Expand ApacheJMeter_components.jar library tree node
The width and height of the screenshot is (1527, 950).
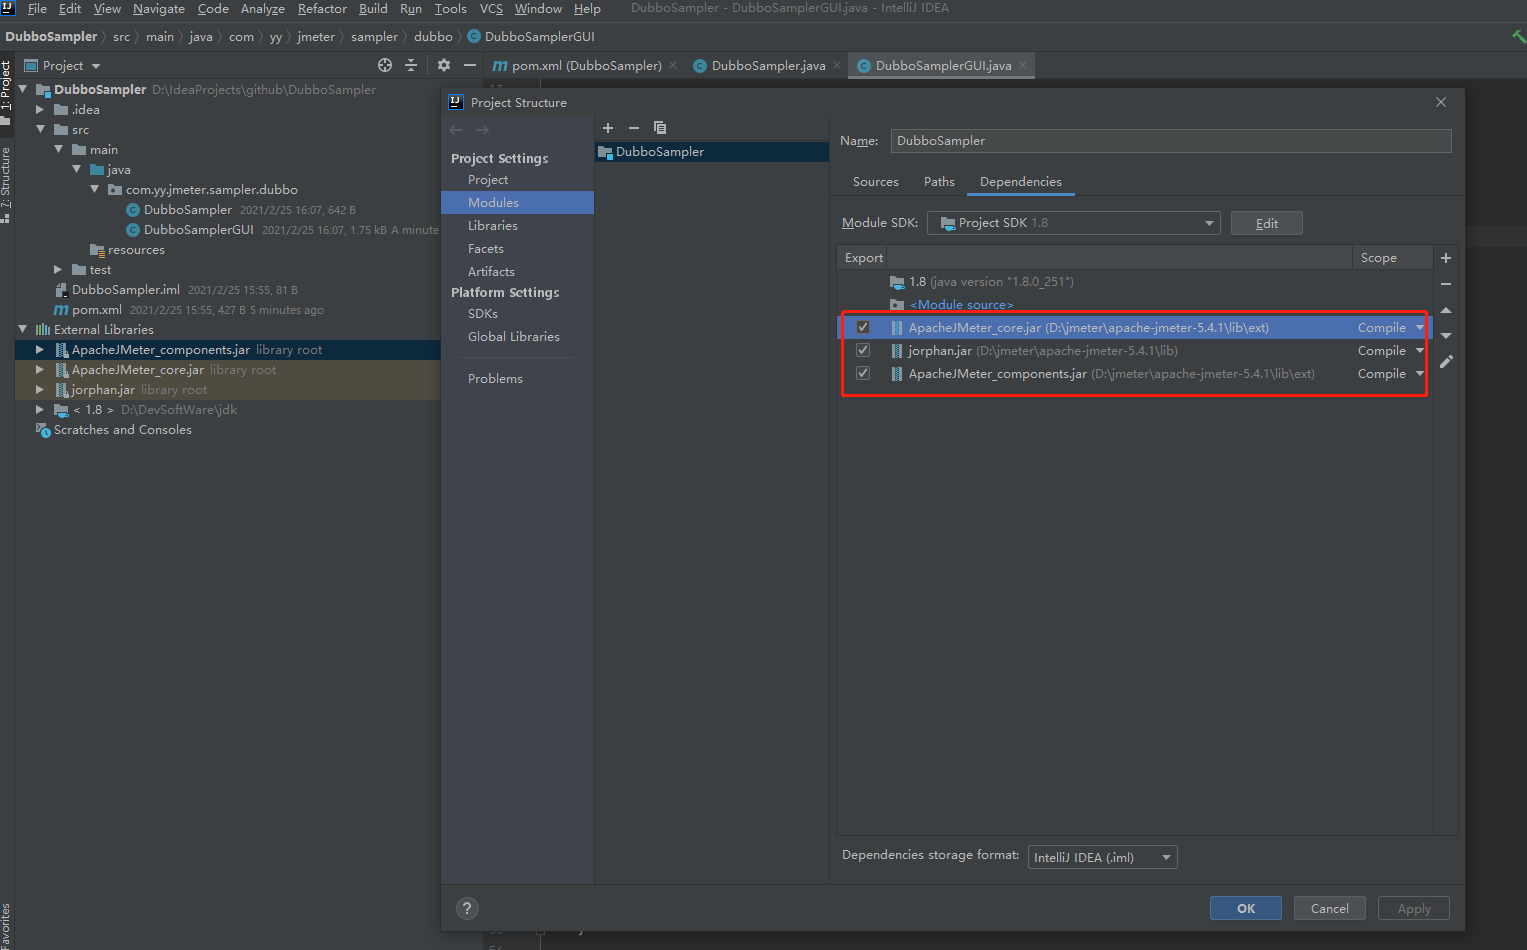[40, 350]
